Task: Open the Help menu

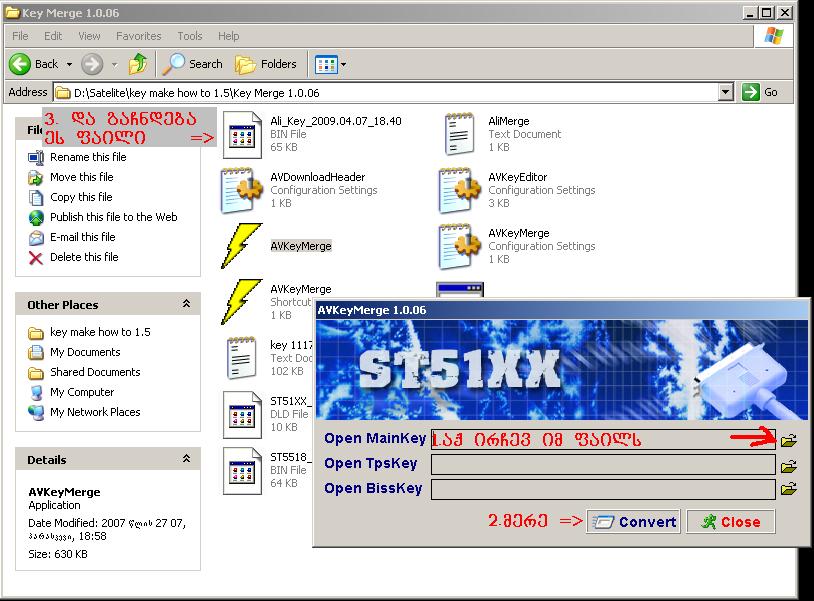Action: 228,36
